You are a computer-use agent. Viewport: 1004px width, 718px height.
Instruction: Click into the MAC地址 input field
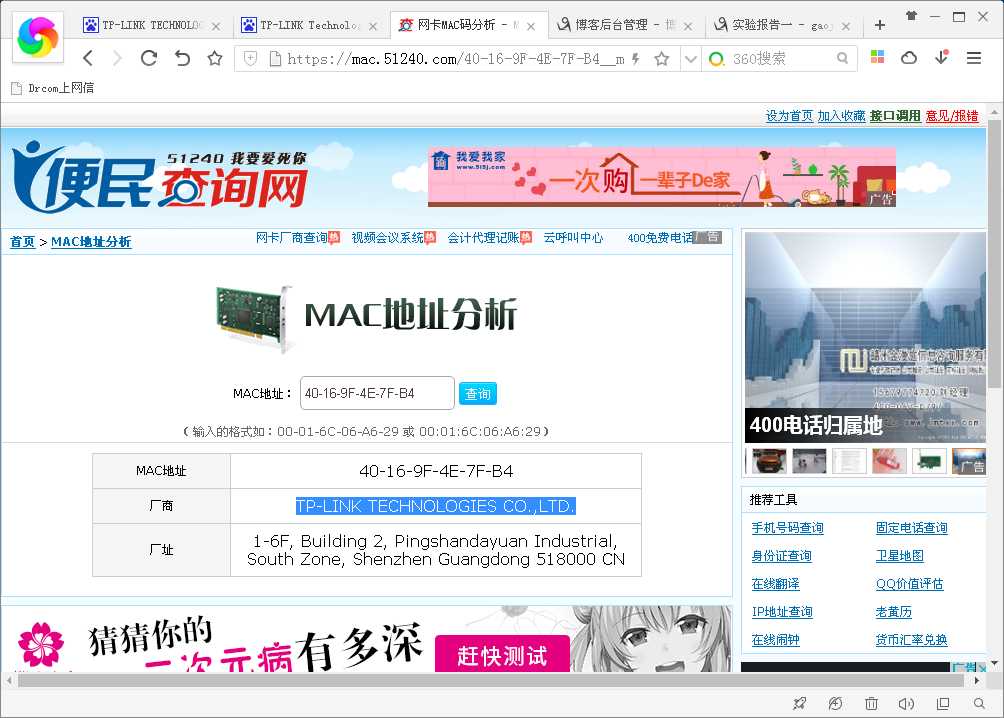coord(377,393)
